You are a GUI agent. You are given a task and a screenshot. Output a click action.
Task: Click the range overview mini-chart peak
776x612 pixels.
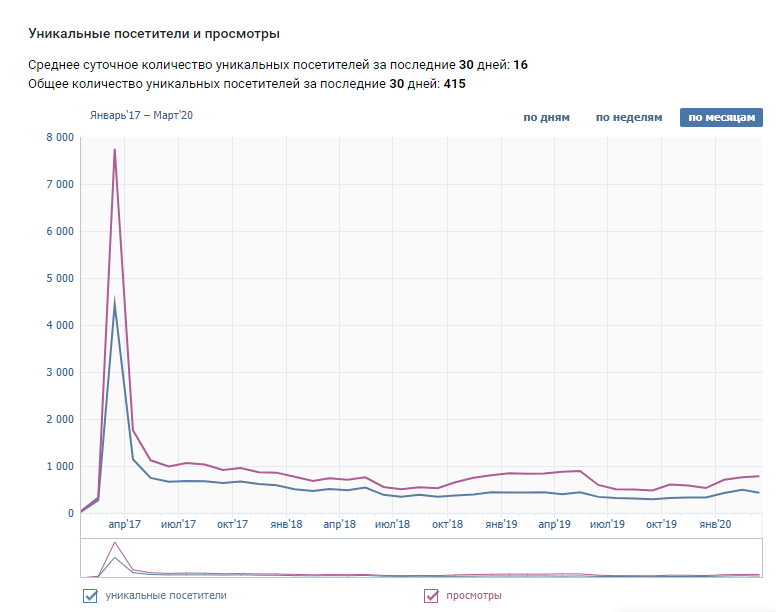pyautogui.click(x=115, y=543)
